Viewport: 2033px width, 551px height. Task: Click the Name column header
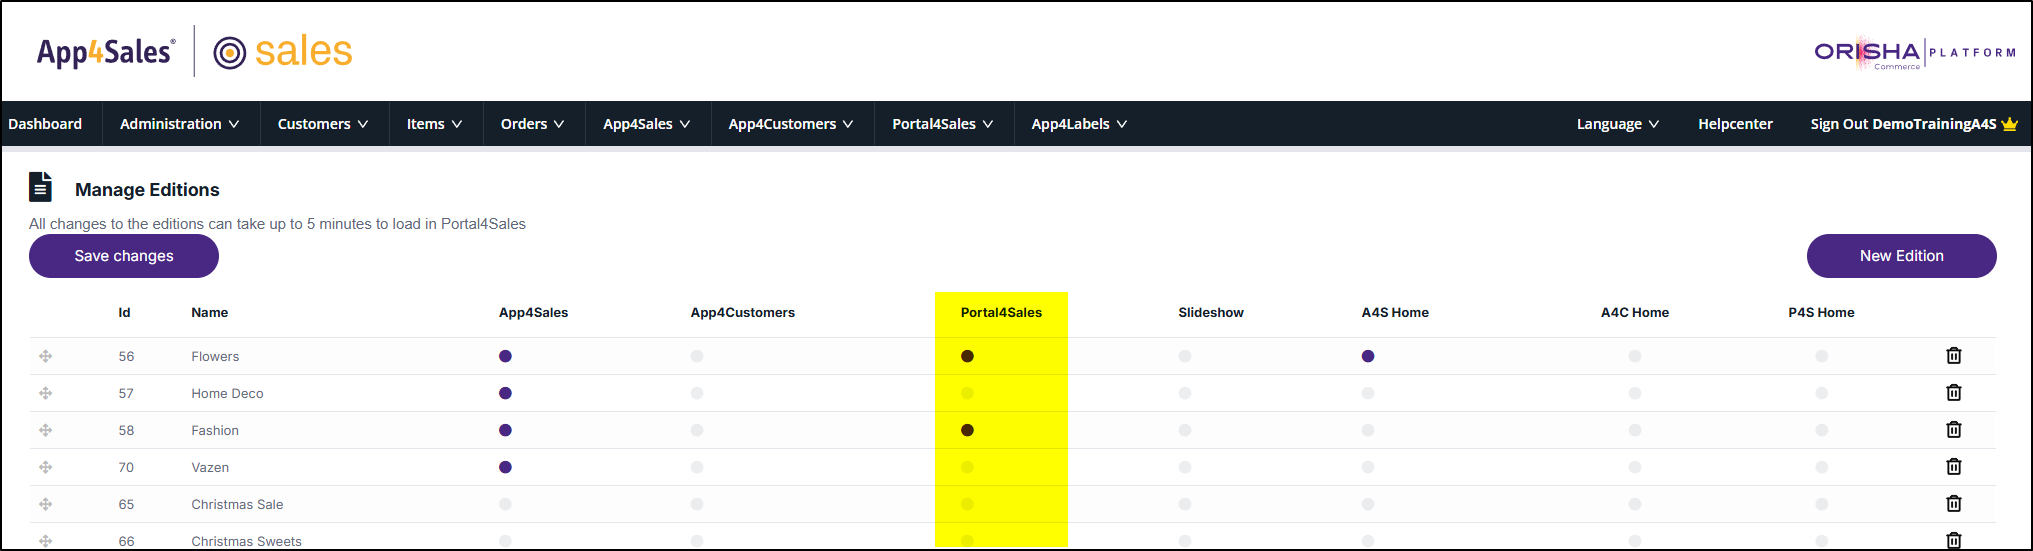[210, 313]
